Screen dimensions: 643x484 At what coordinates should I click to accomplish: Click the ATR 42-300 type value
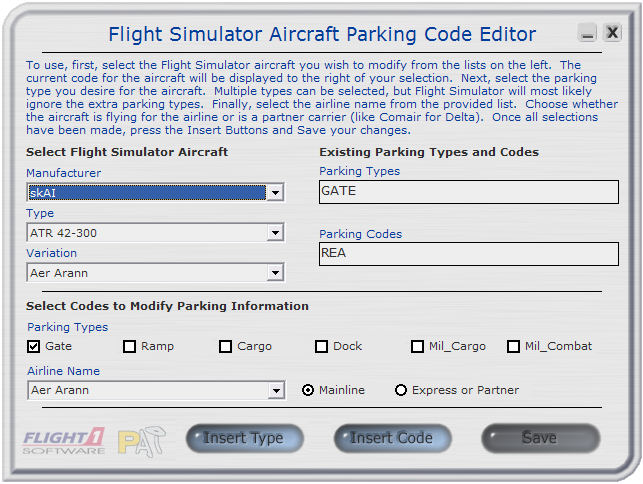[64, 233]
